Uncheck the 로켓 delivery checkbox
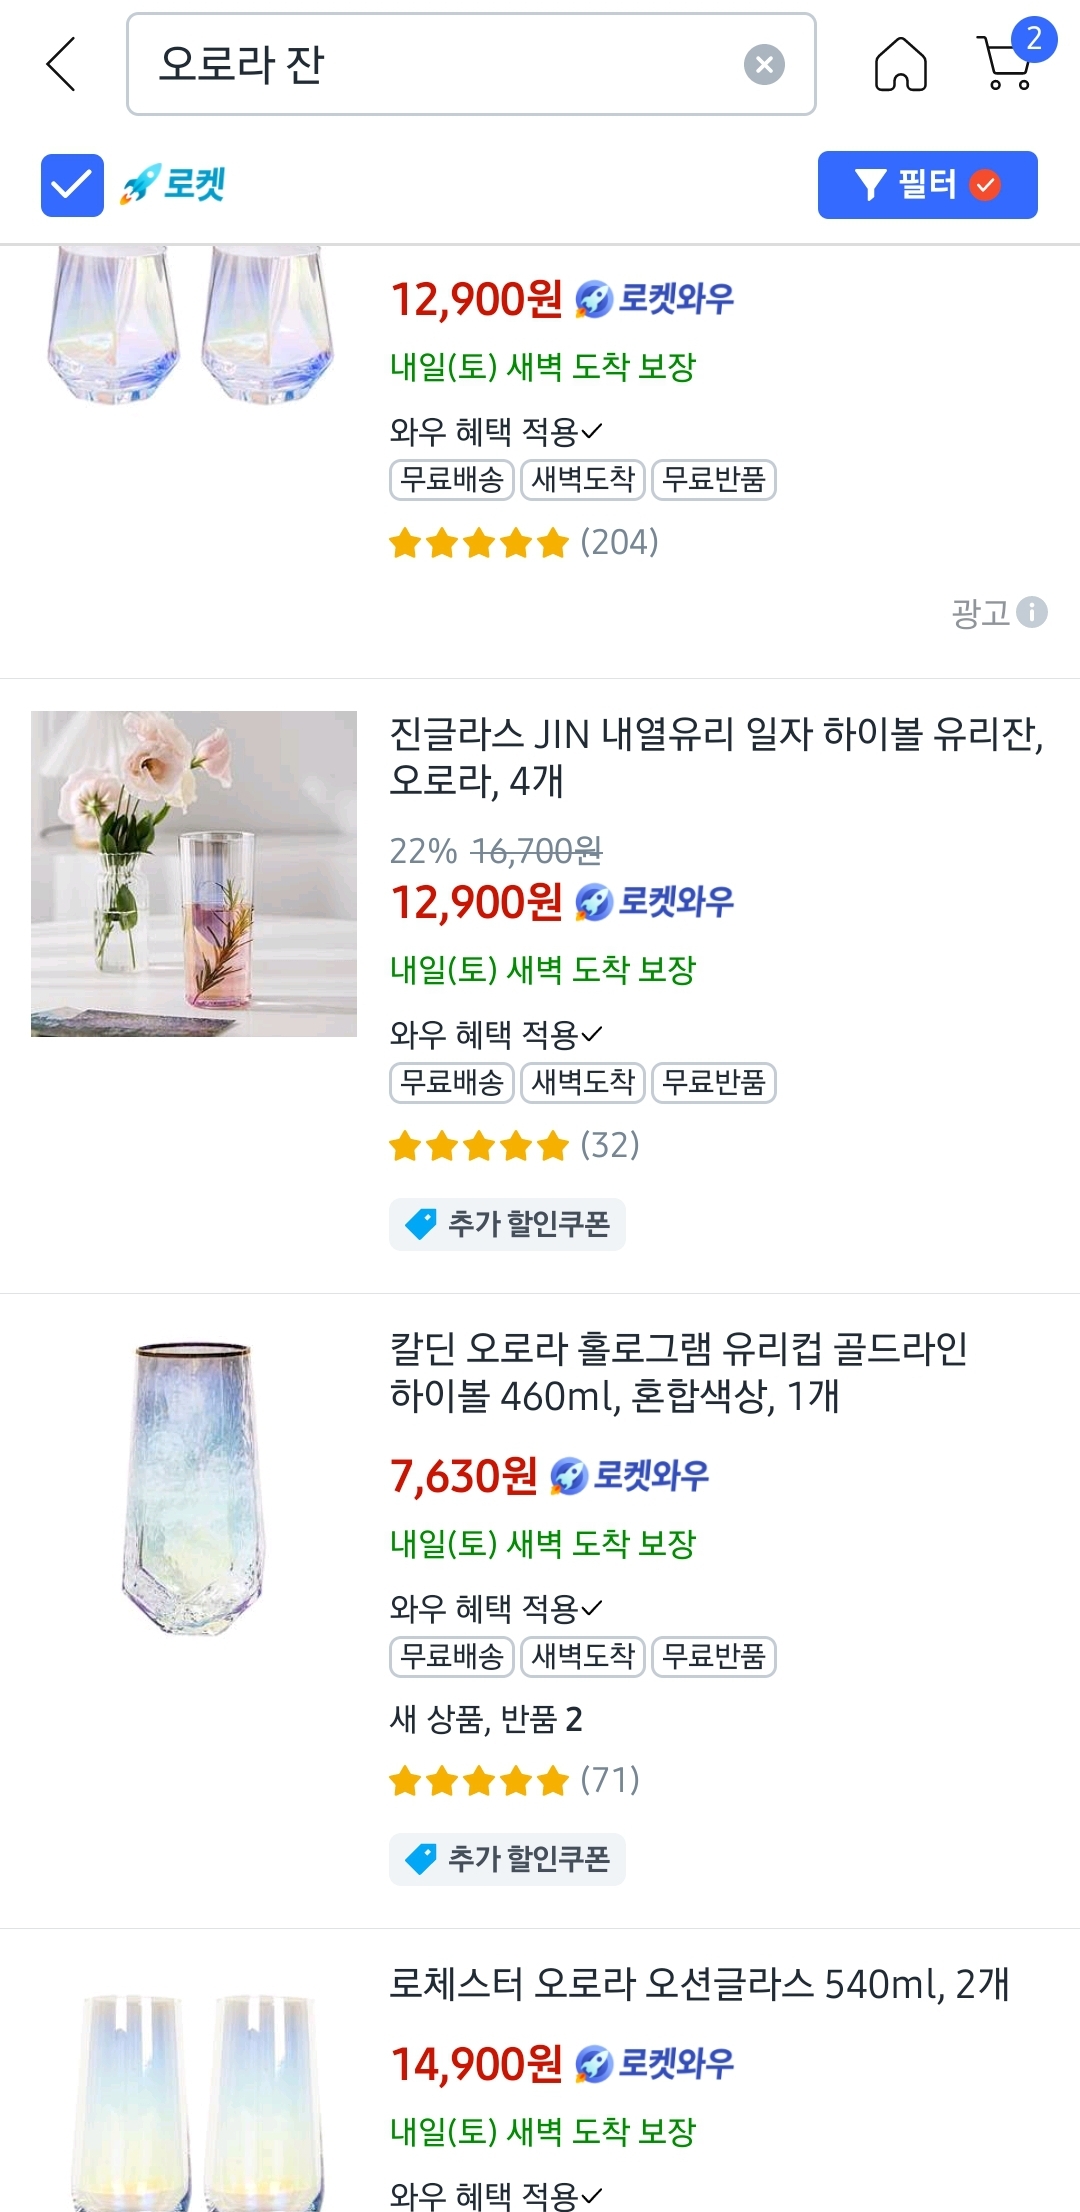This screenshot has width=1080, height=2212. [72, 185]
